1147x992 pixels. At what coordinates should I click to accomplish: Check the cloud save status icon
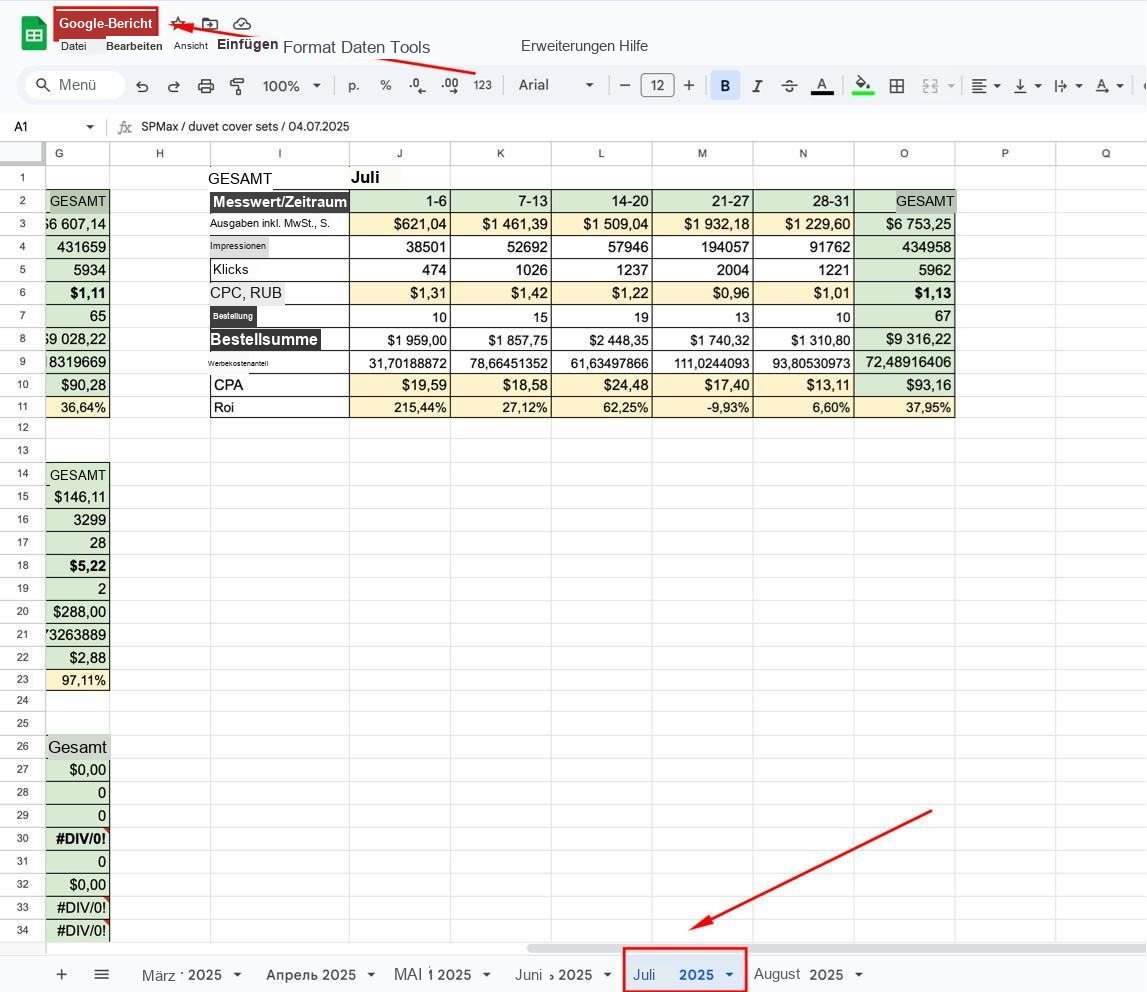click(241, 24)
